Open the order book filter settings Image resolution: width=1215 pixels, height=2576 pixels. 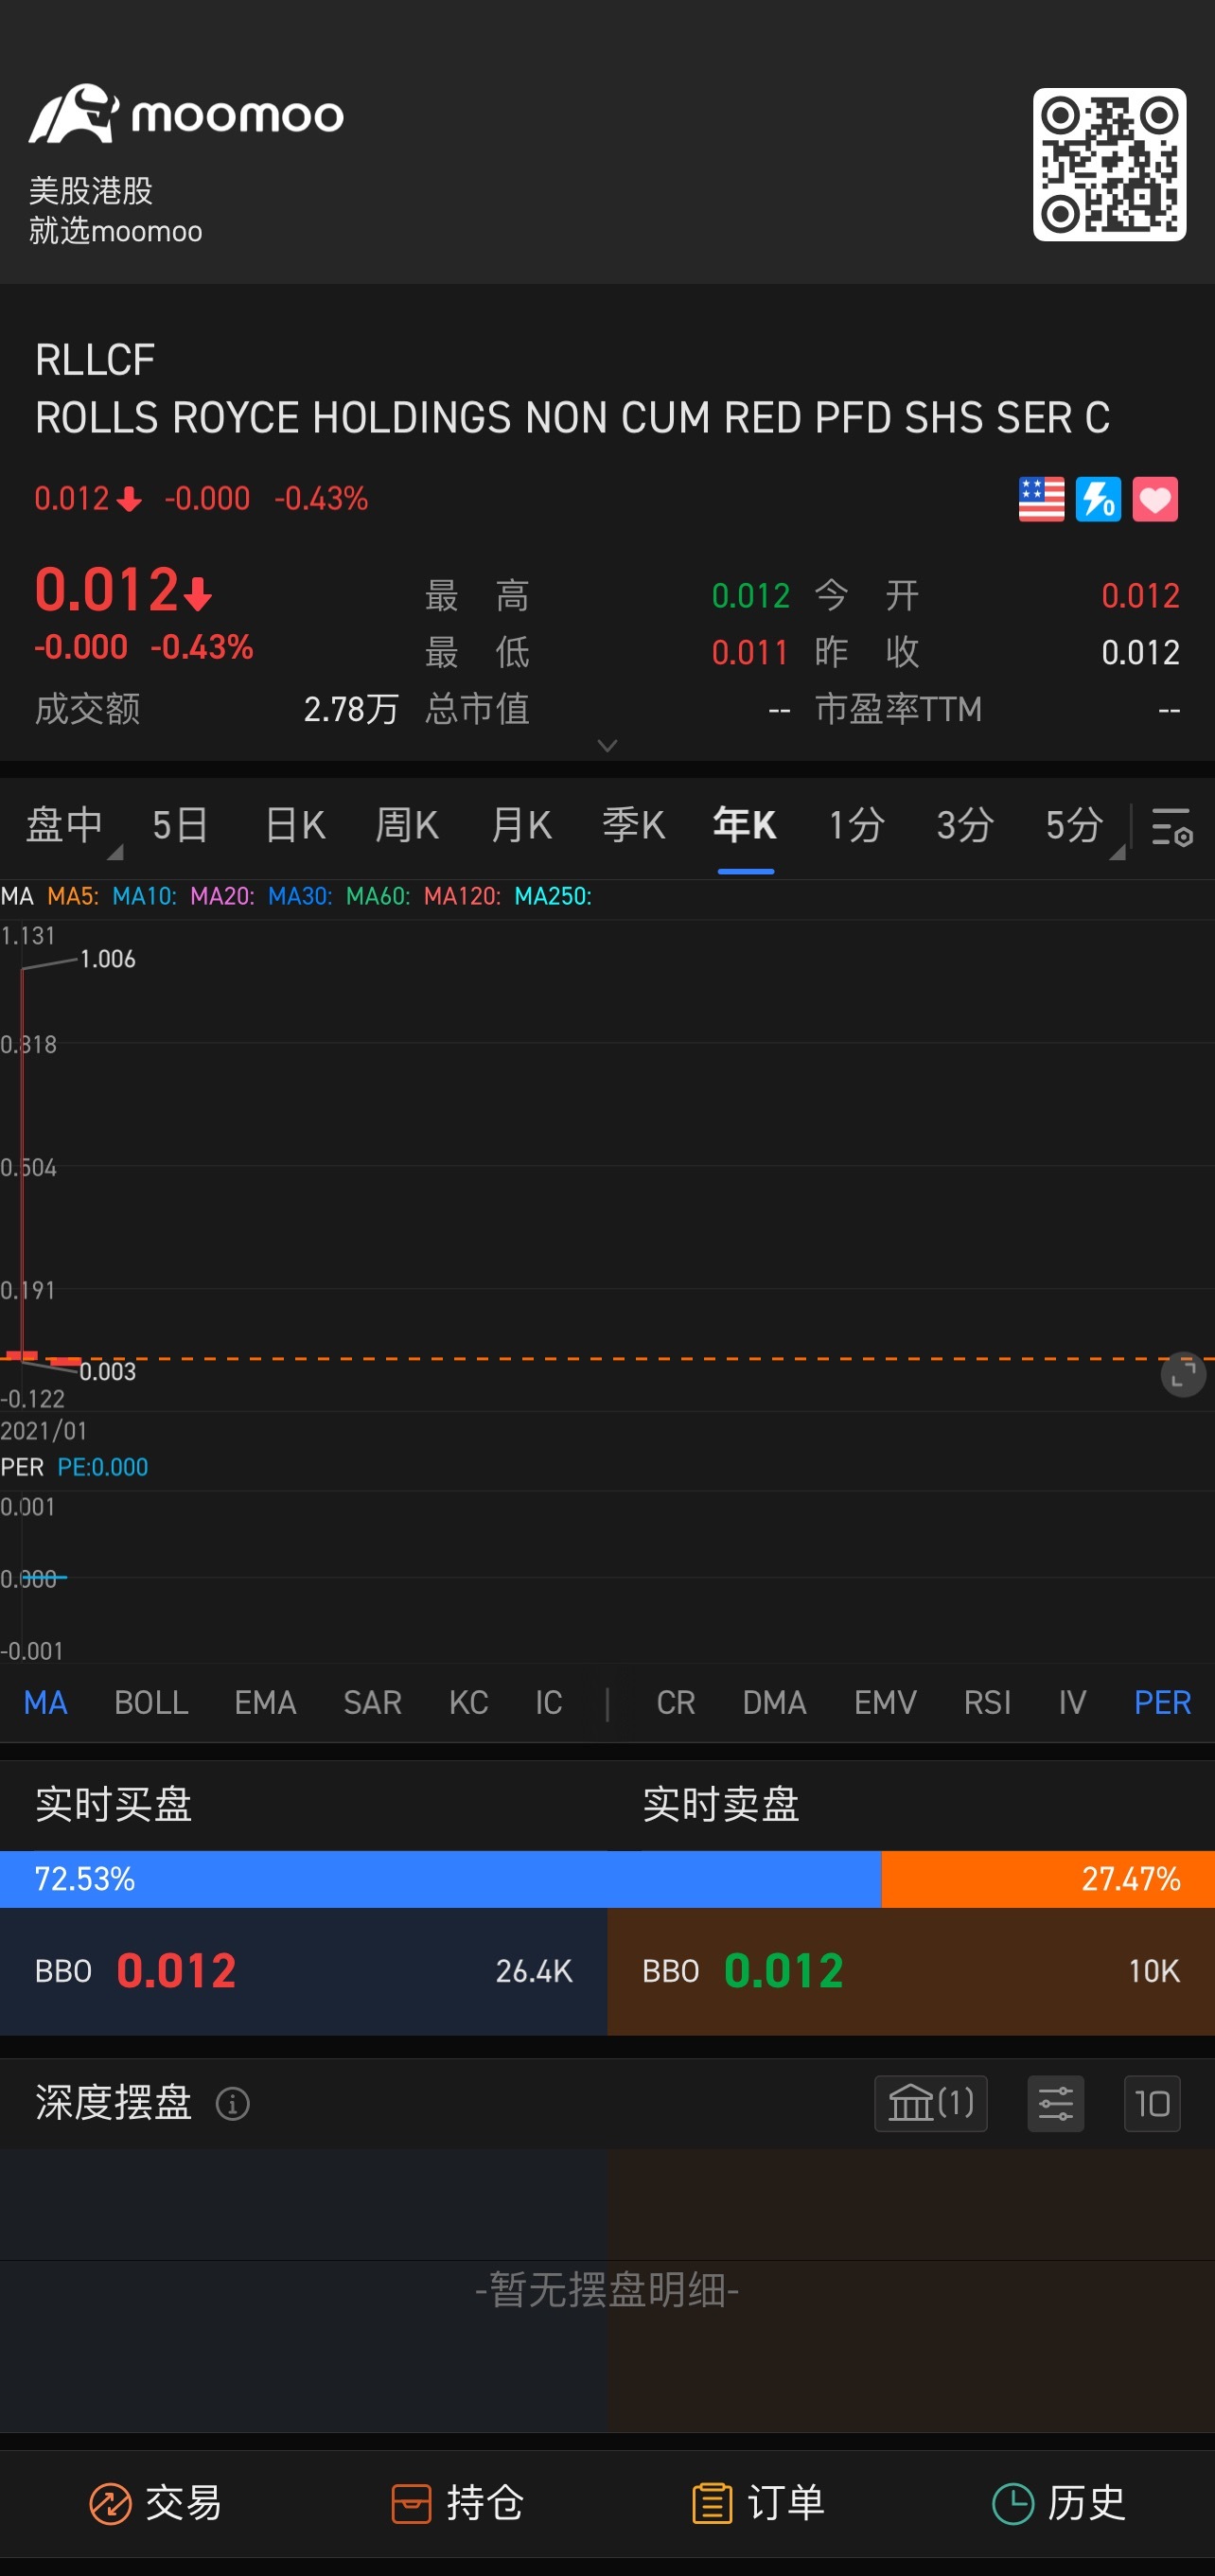[1056, 2103]
